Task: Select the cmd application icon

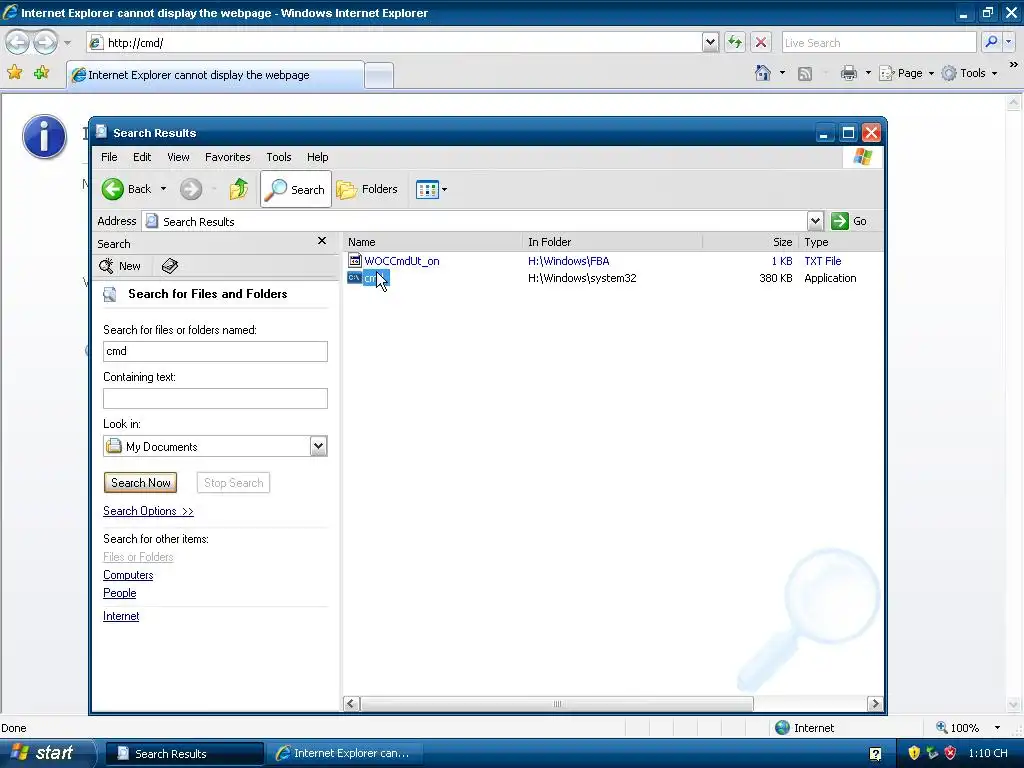Action: (x=354, y=278)
